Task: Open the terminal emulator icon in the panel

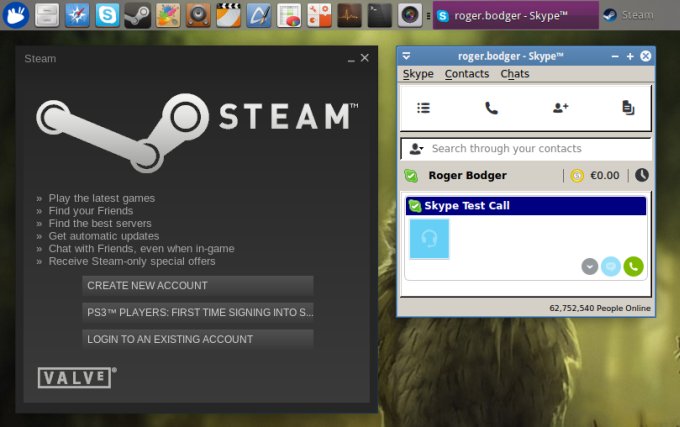Action: (379, 15)
